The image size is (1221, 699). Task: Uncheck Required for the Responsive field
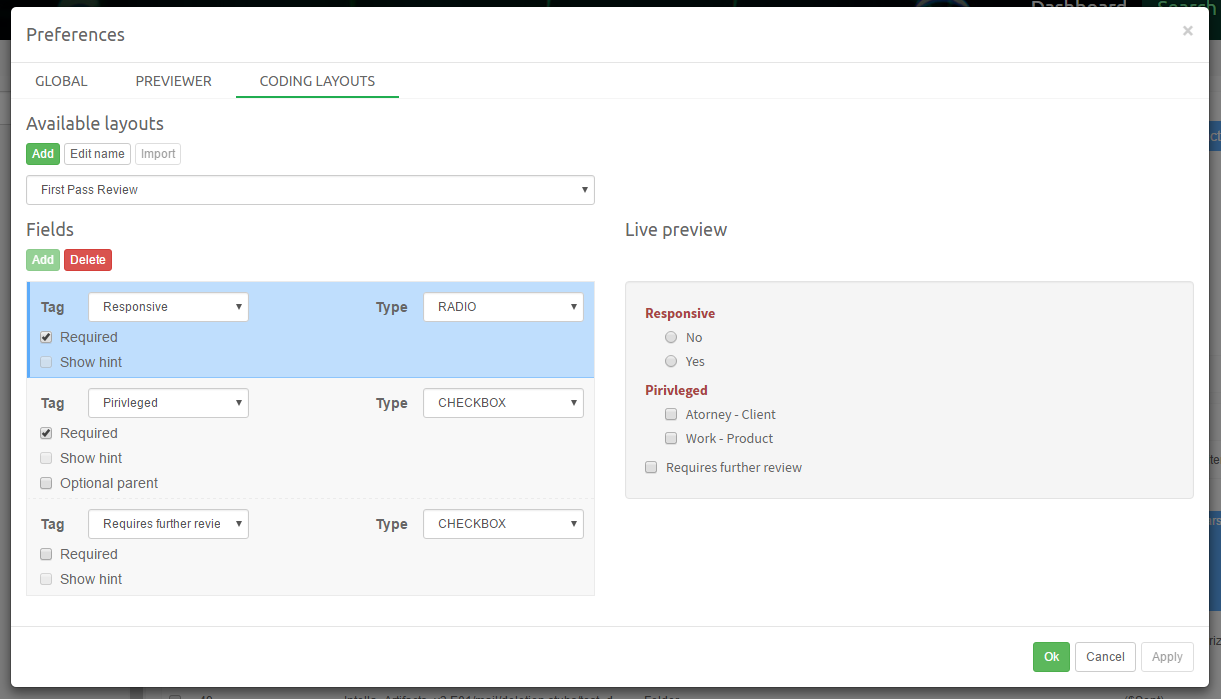[46, 337]
